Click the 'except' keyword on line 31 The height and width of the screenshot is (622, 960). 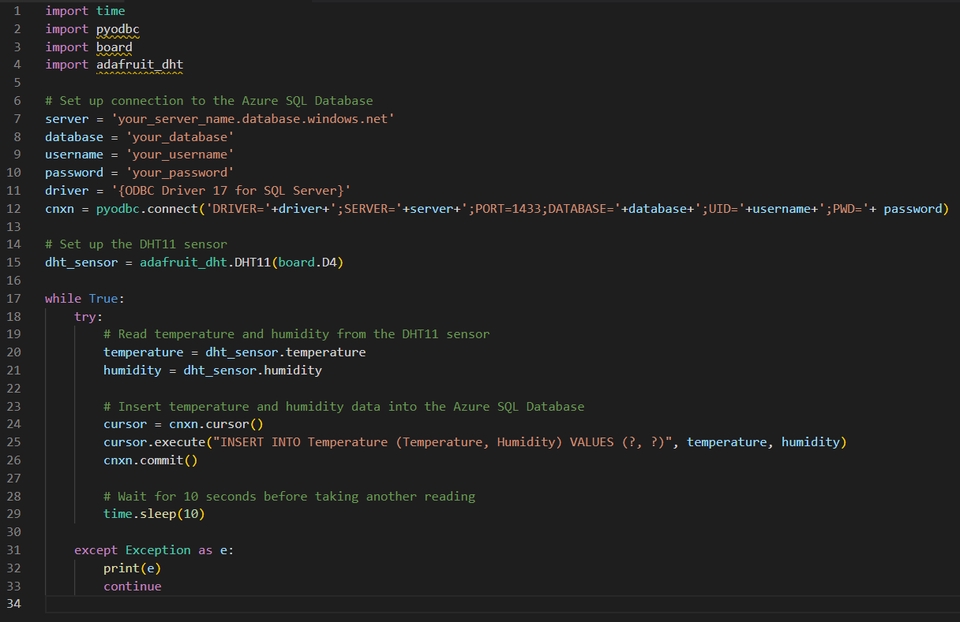click(x=96, y=550)
